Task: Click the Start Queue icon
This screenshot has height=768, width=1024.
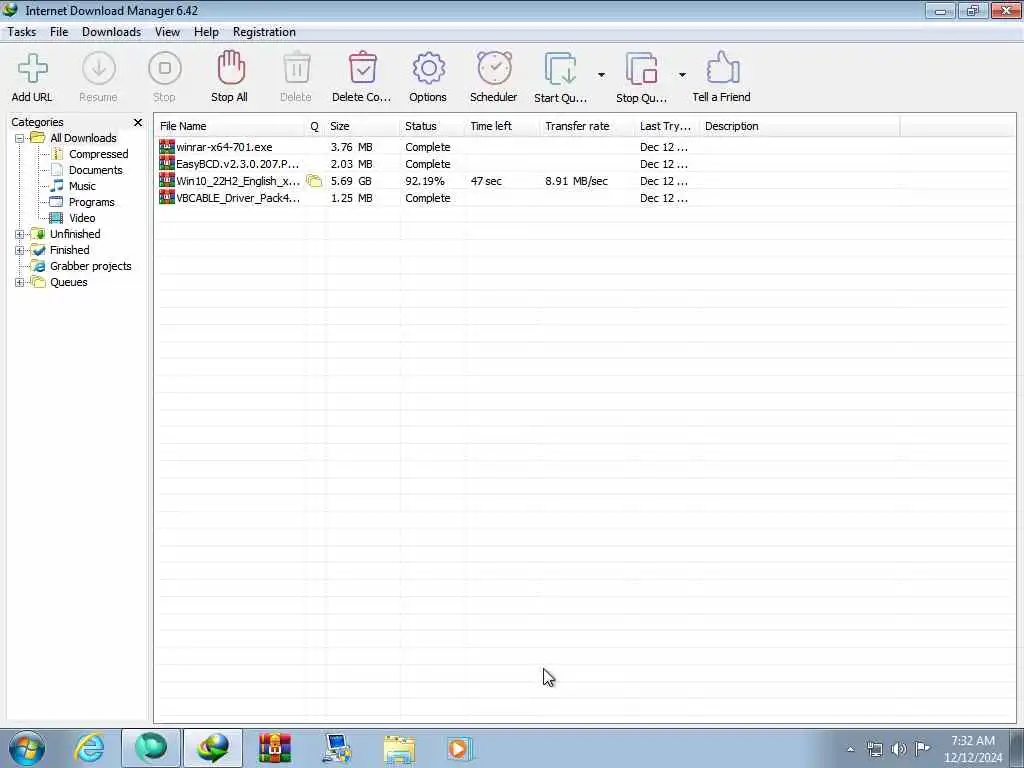Action: (560, 69)
